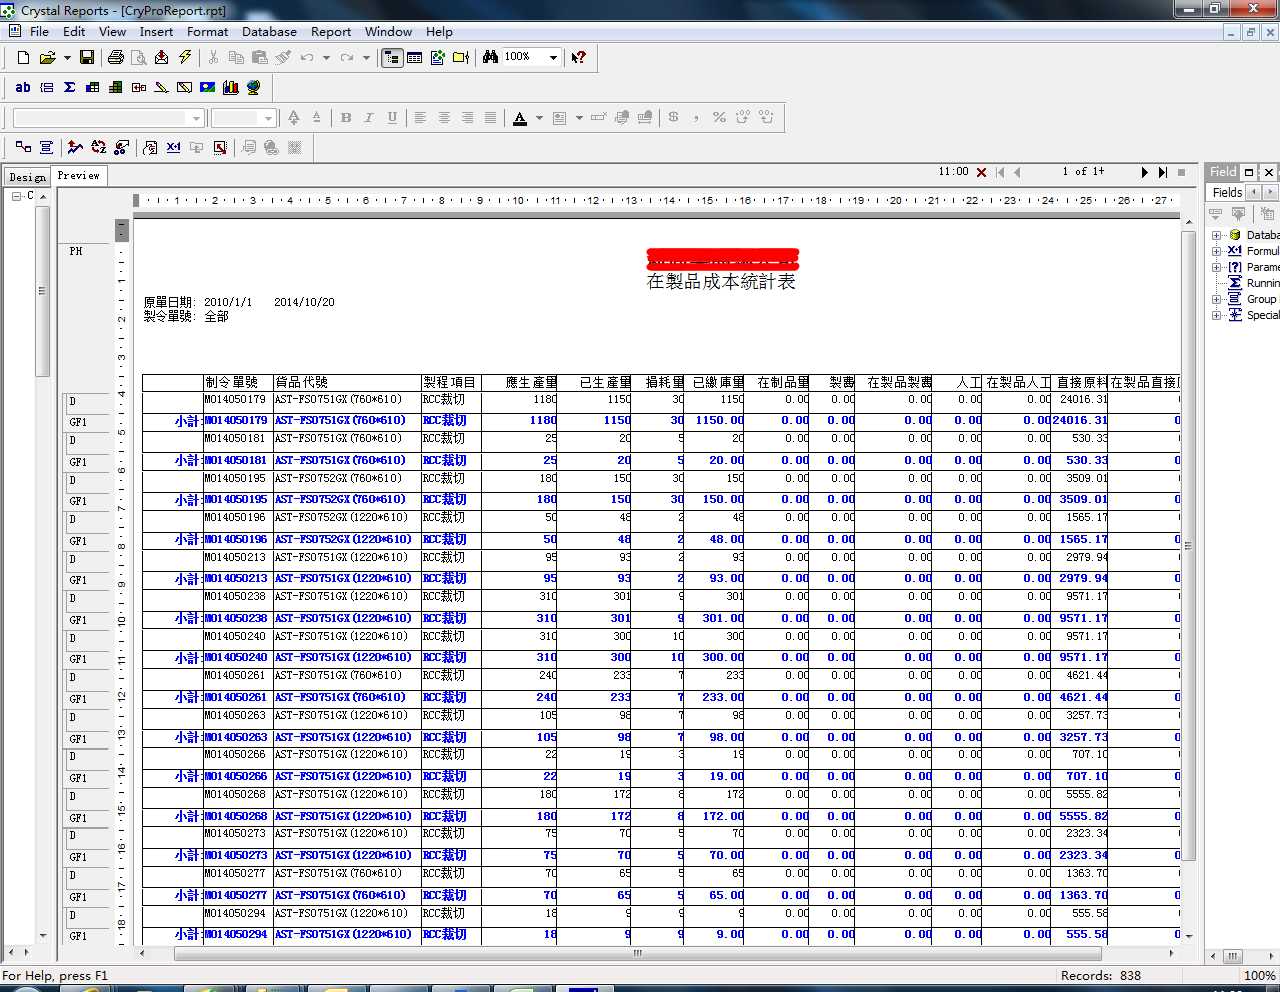The width and height of the screenshot is (1280, 992).
Task: Open the font color dropdown arrow
Action: pos(539,117)
